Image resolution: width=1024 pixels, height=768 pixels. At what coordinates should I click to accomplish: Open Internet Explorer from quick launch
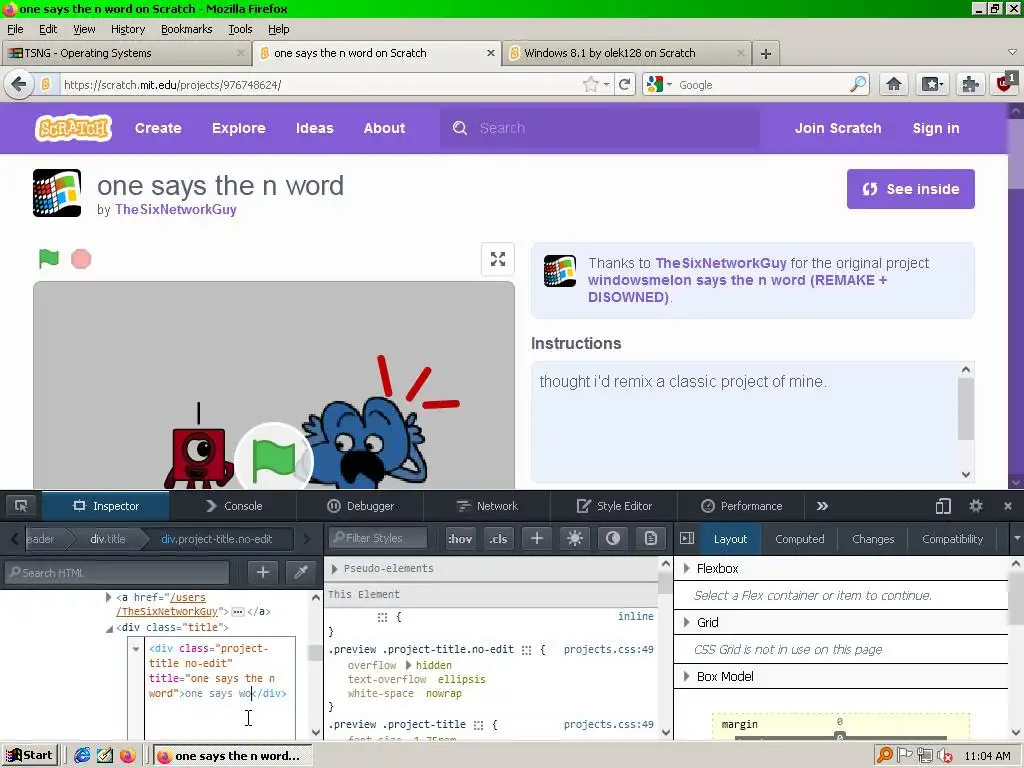[82, 756]
